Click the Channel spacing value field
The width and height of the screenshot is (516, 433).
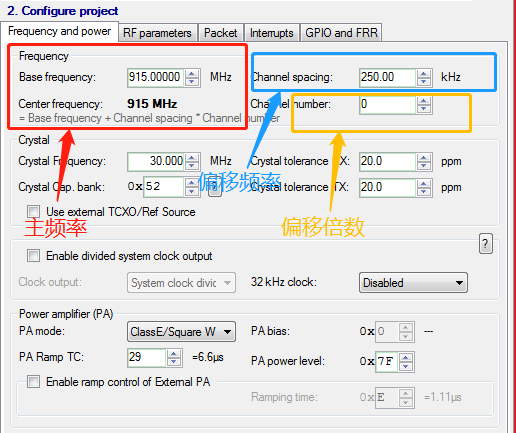(x=388, y=77)
